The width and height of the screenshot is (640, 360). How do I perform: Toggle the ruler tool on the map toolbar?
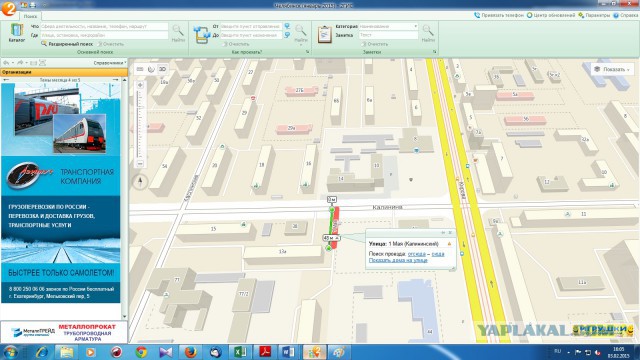tap(140, 69)
